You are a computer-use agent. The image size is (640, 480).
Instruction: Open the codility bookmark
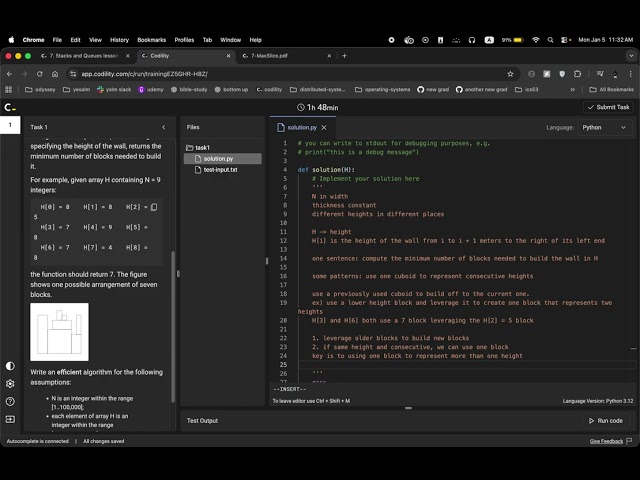tap(269, 89)
